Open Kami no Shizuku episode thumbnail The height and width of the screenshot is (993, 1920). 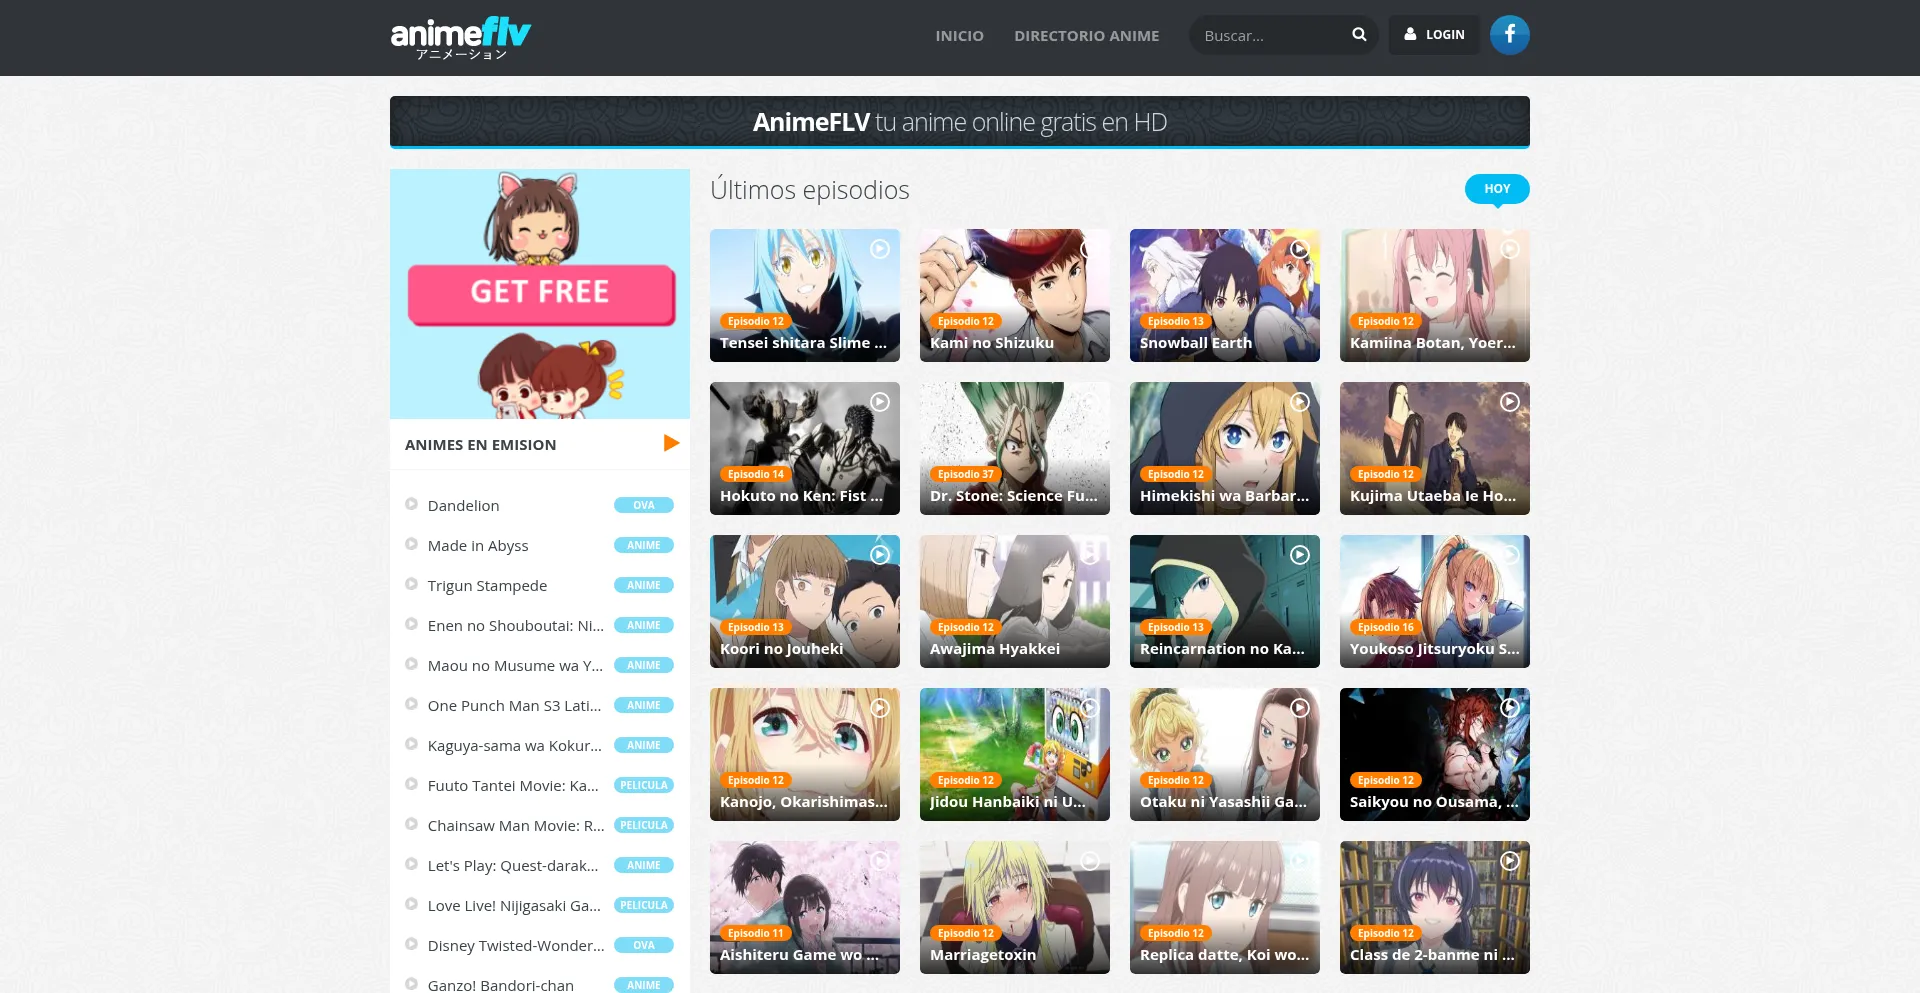(1015, 295)
